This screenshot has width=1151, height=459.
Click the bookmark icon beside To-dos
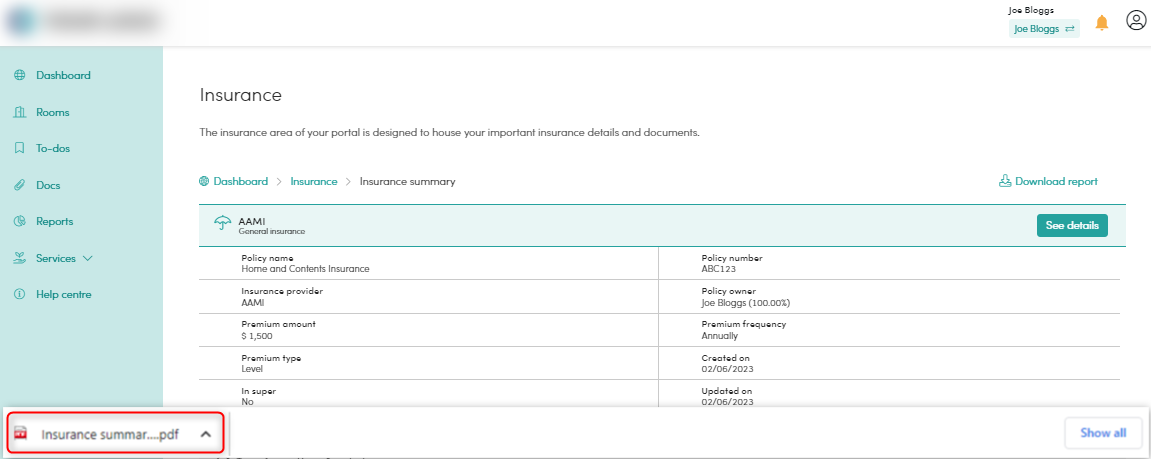(x=20, y=148)
